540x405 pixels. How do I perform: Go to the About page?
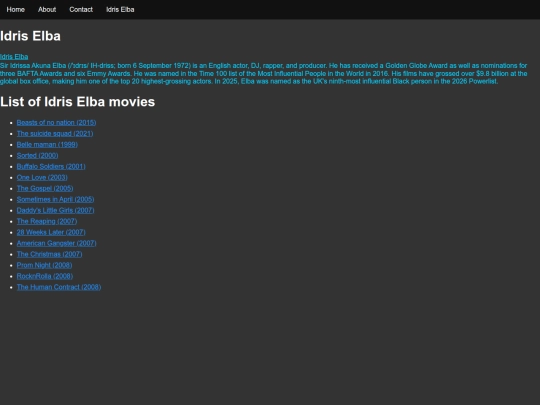pos(47,10)
